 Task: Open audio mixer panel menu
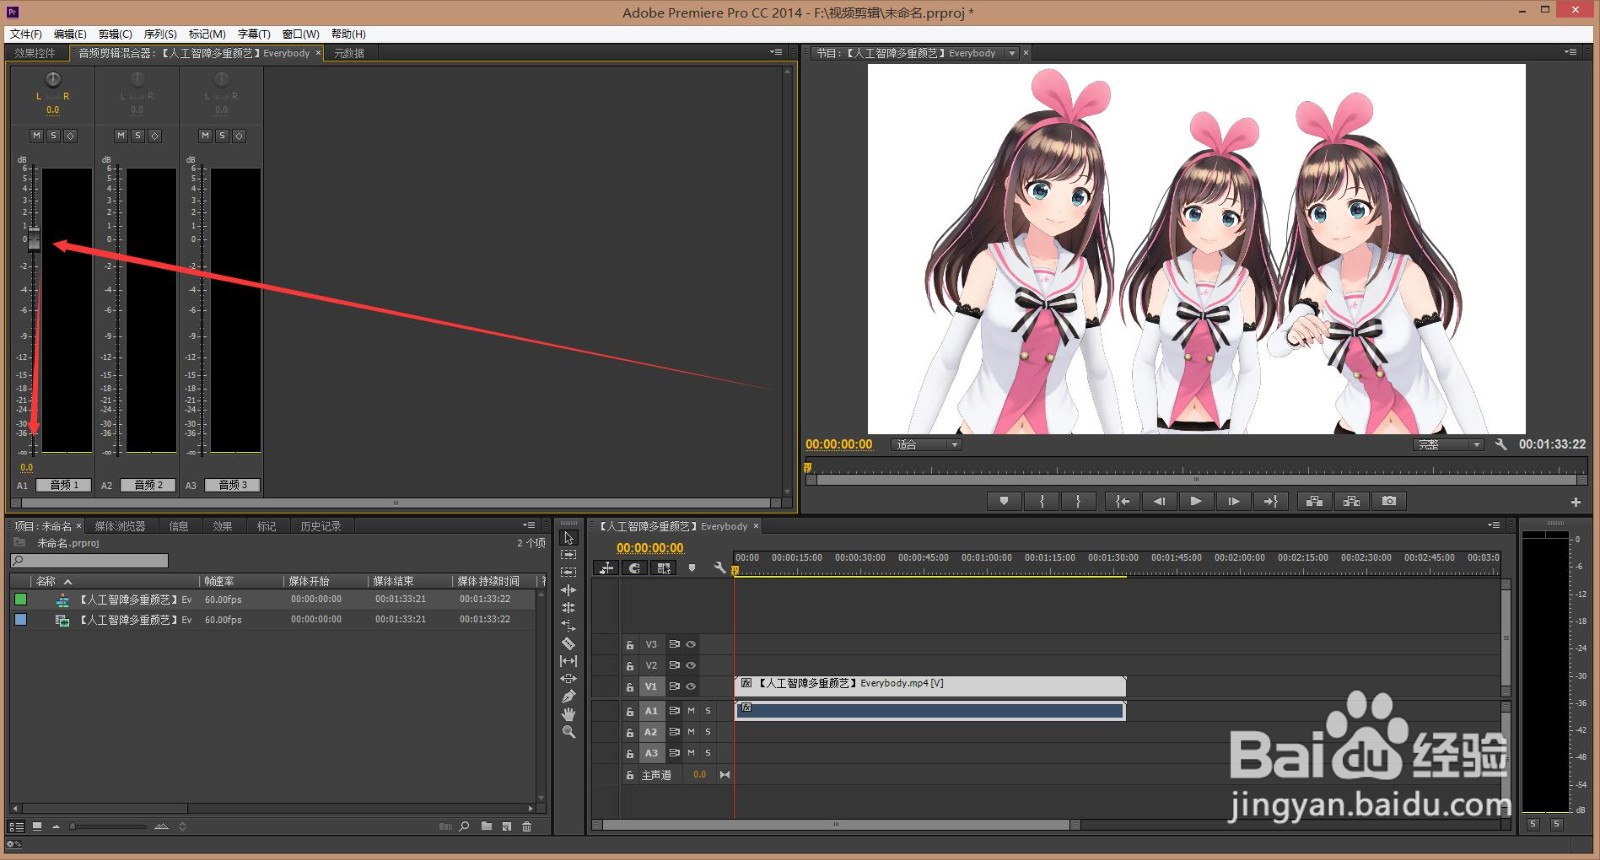[x=776, y=52]
